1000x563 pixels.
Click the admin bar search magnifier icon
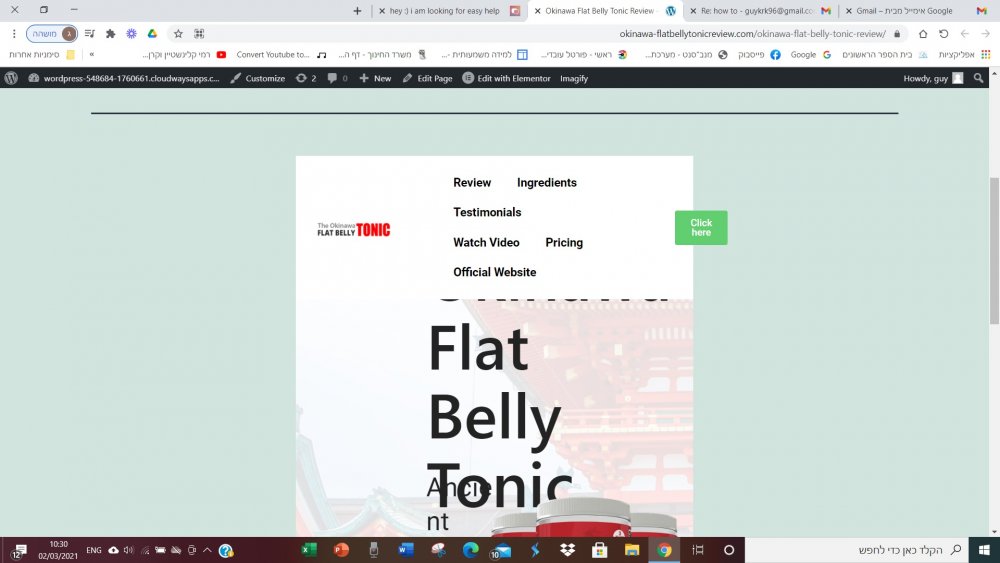(978, 78)
